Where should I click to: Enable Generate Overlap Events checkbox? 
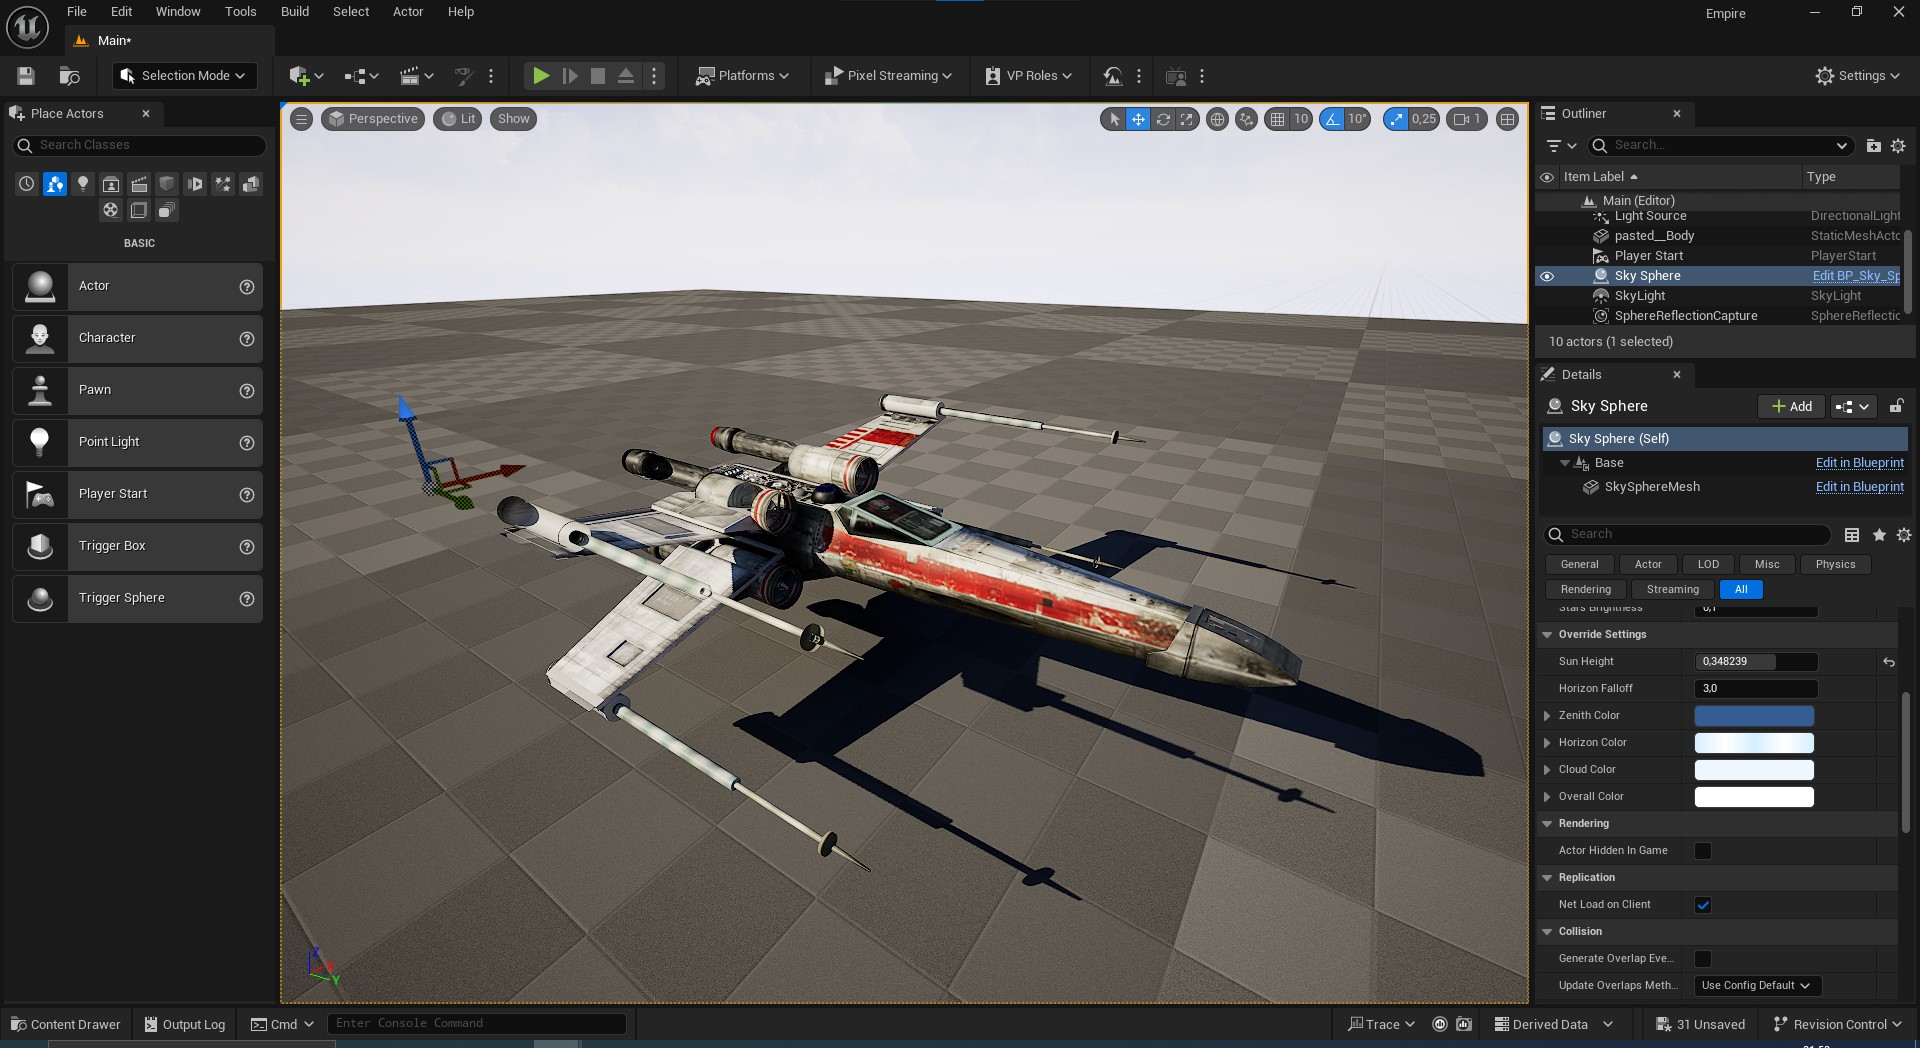point(1703,959)
